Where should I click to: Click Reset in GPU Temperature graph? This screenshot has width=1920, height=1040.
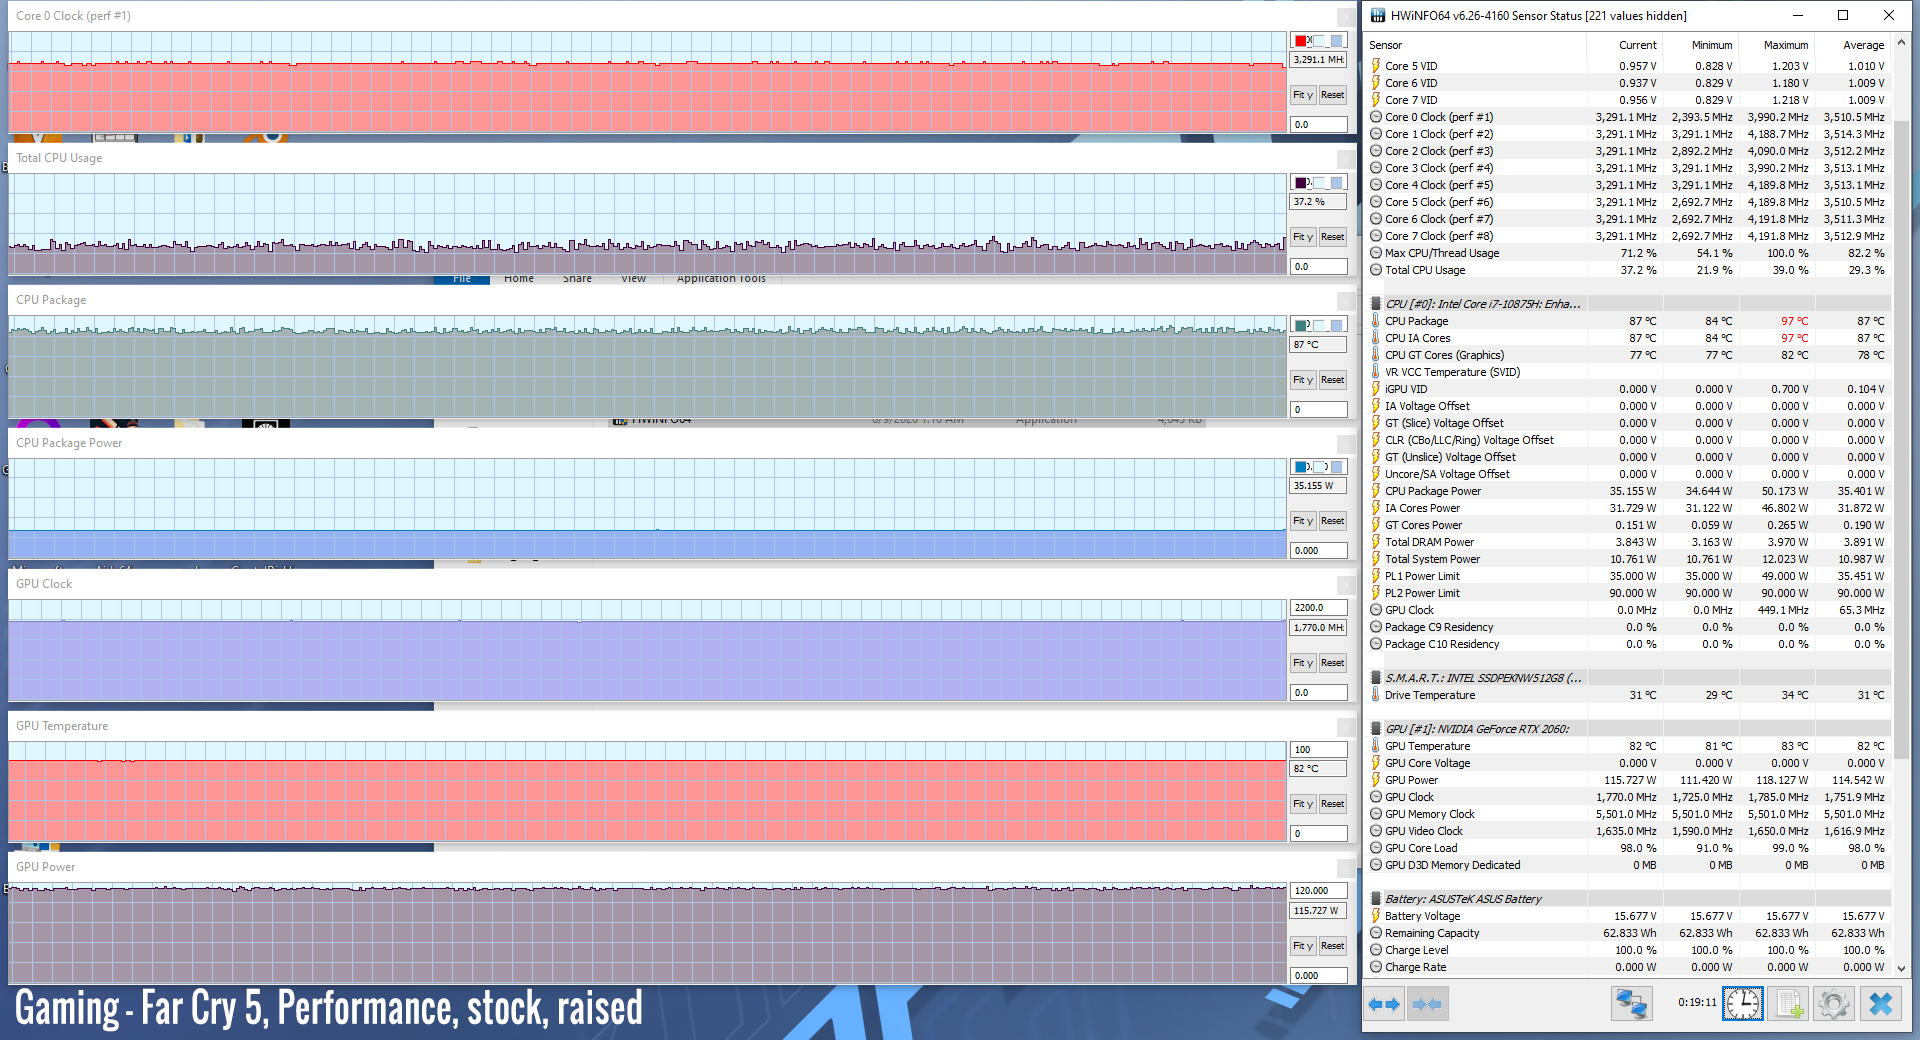tap(1332, 804)
